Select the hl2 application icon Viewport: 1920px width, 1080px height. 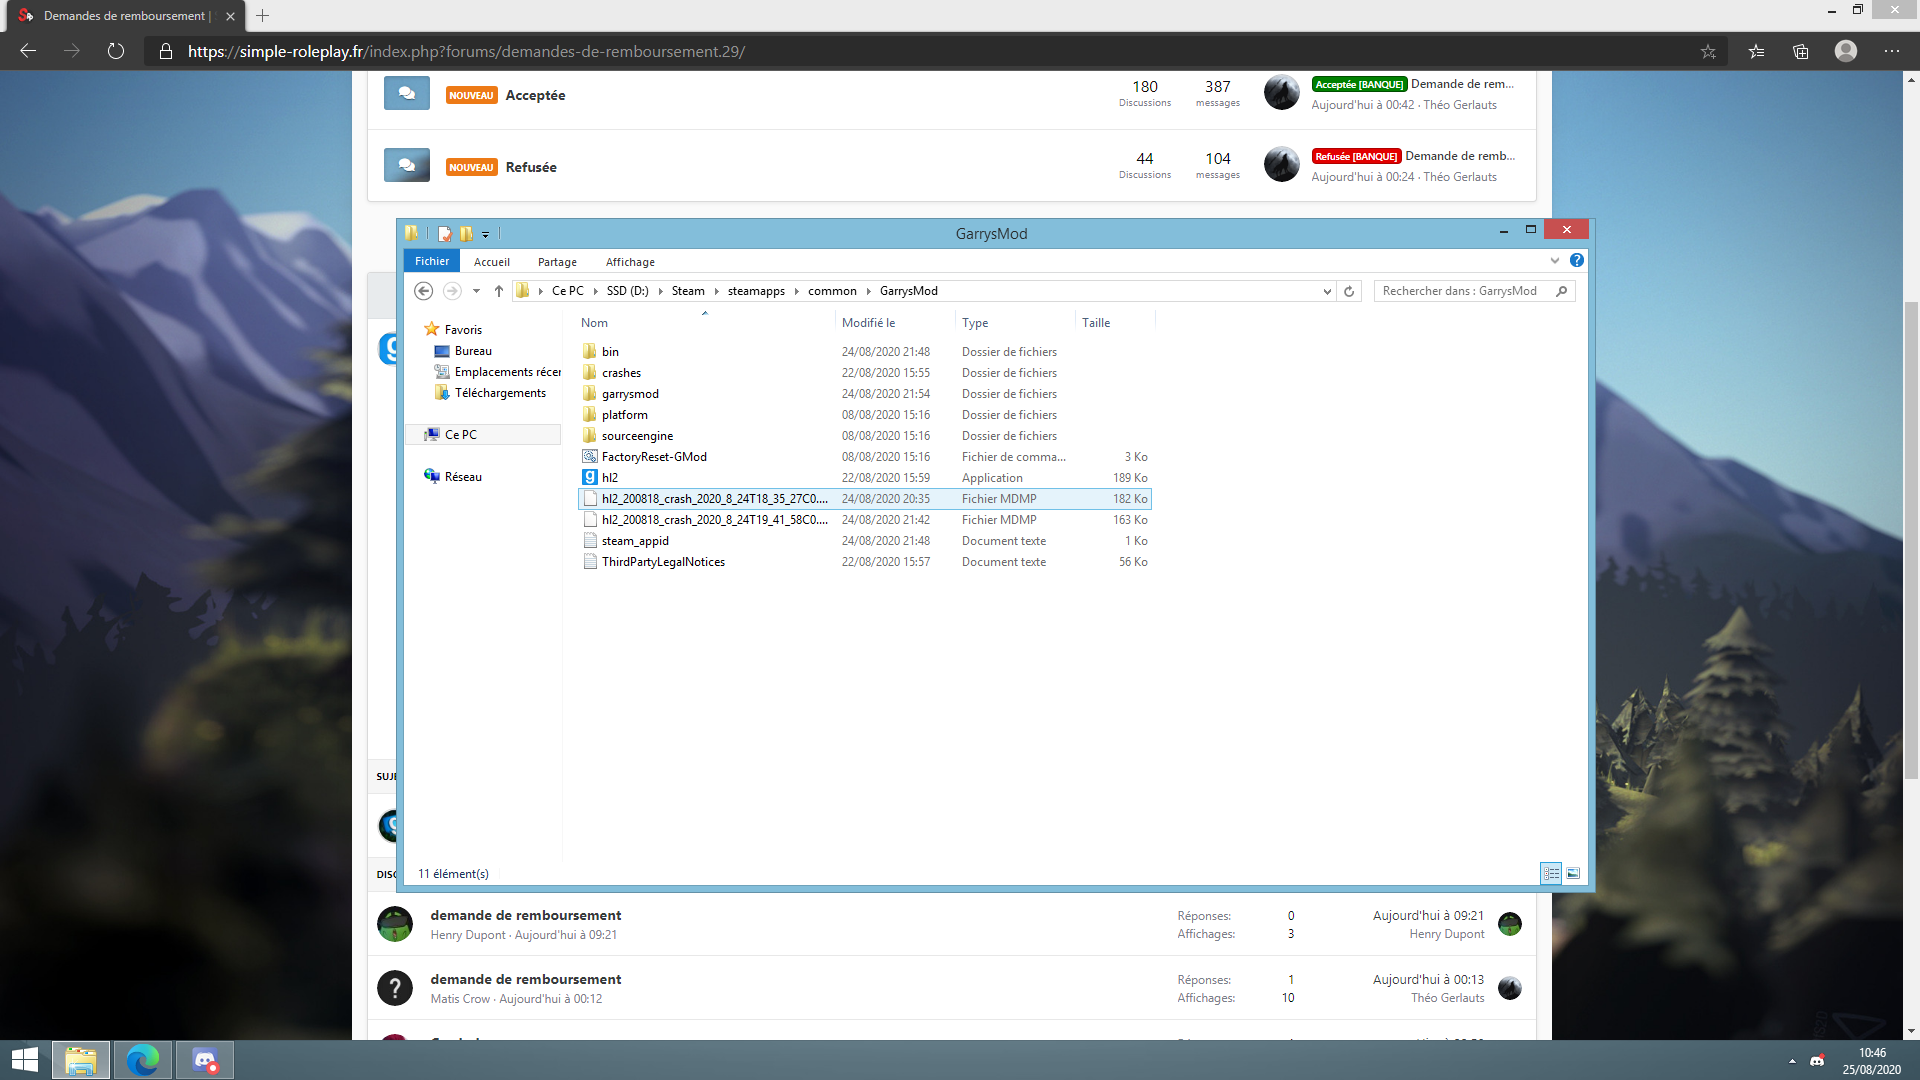pyautogui.click(x=590, y=477)
